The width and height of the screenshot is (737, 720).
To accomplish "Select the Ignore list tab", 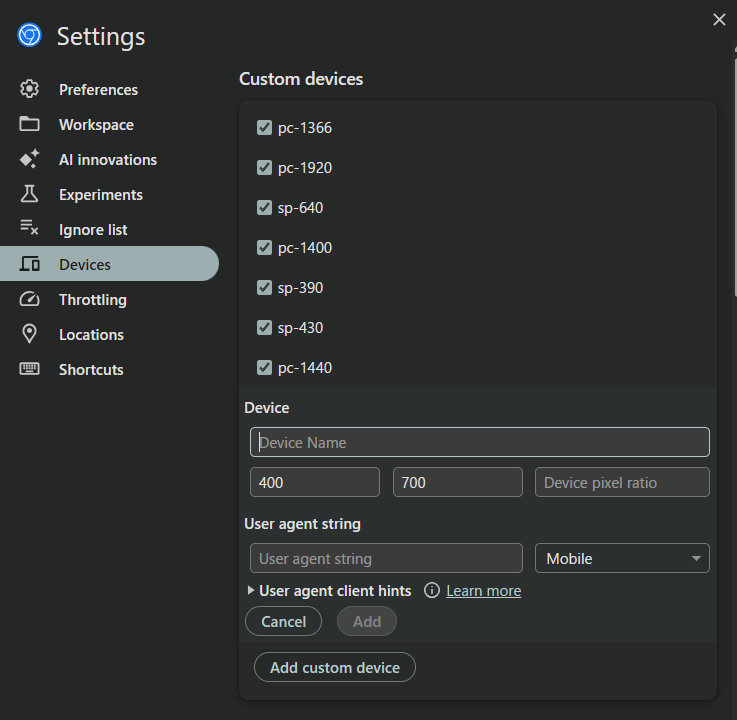I will [109, 229].
